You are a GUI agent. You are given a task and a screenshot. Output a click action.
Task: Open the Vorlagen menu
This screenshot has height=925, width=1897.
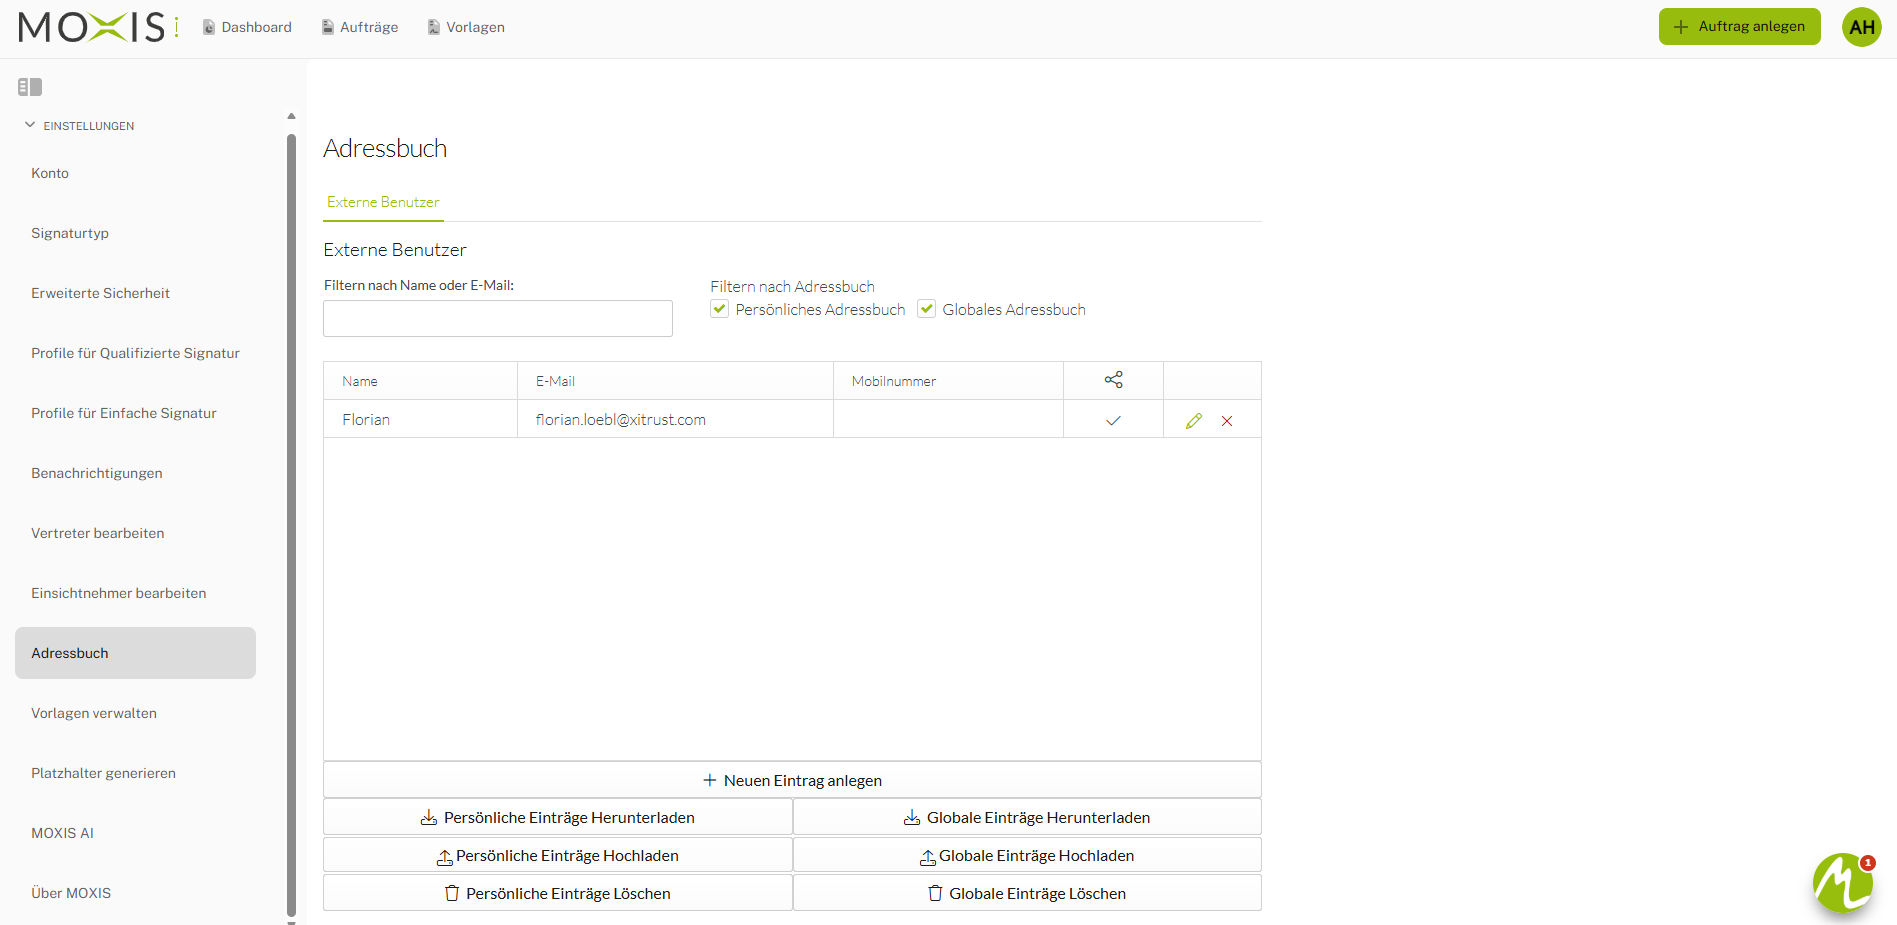[475, 27]
